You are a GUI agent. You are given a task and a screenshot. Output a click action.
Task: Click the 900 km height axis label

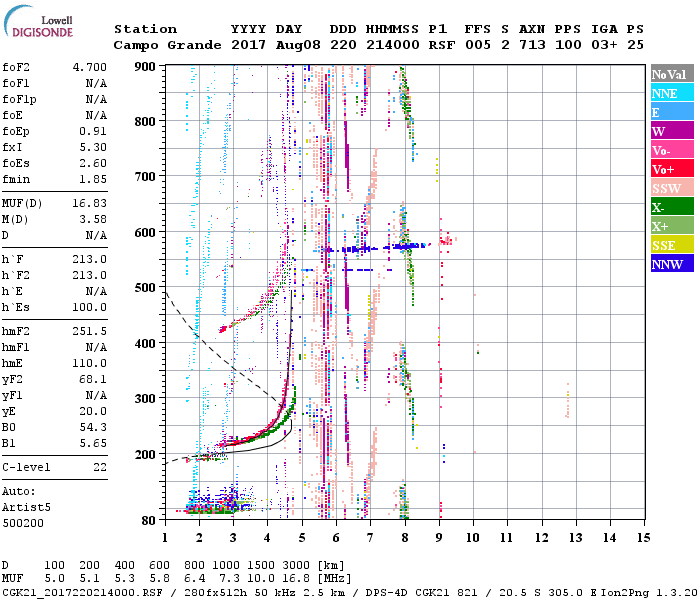pos(146,66)
